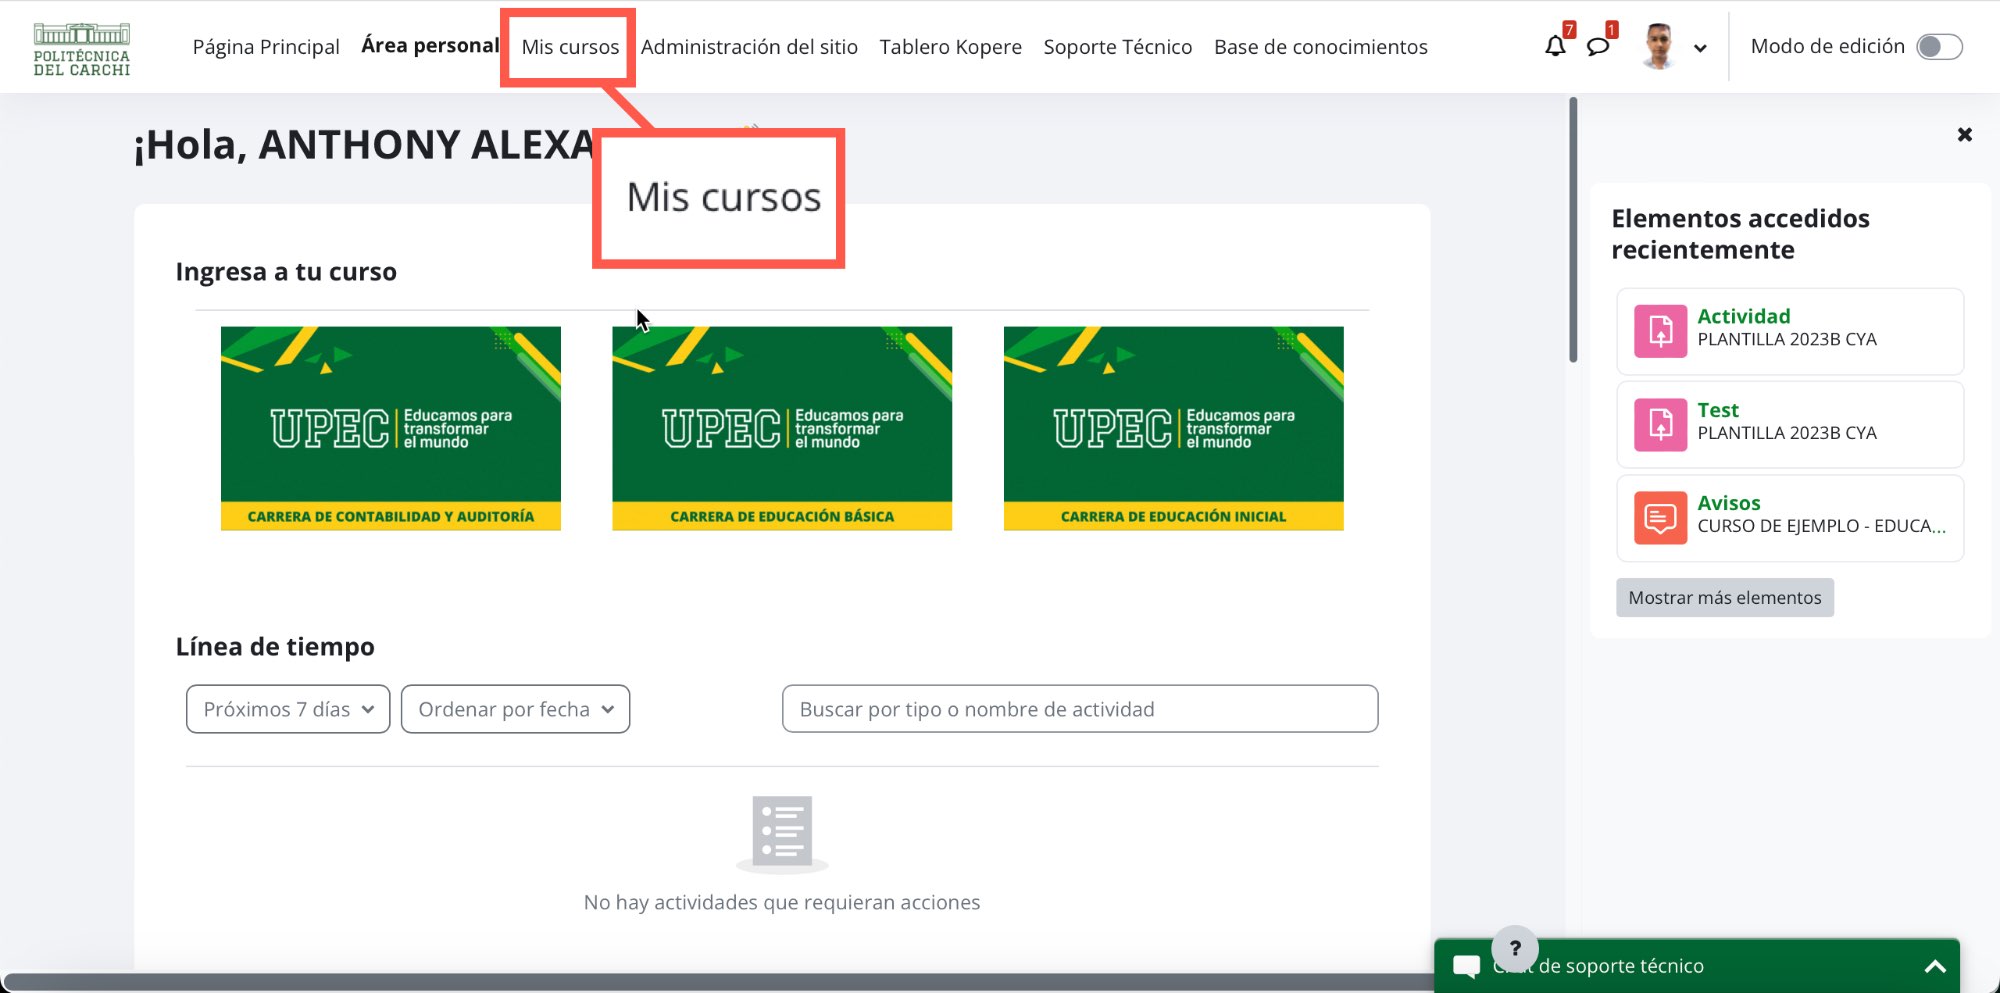Image resolution: width=2000 pixels, height=993 pixels.
Task: Click Mostrar más elementos button
Action: click(1724, 597)
